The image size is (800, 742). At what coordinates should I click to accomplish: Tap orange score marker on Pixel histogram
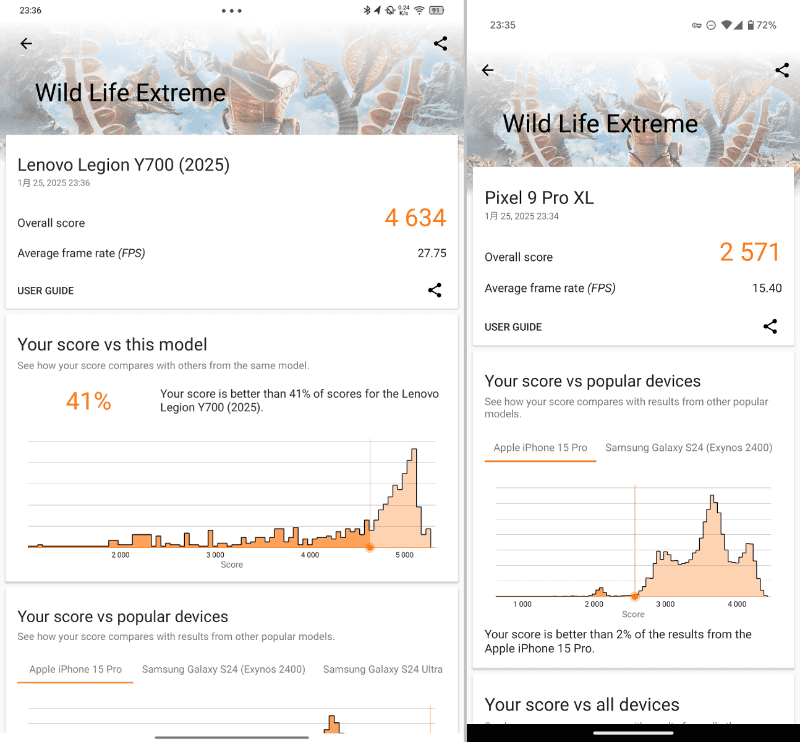coord(635,596)
